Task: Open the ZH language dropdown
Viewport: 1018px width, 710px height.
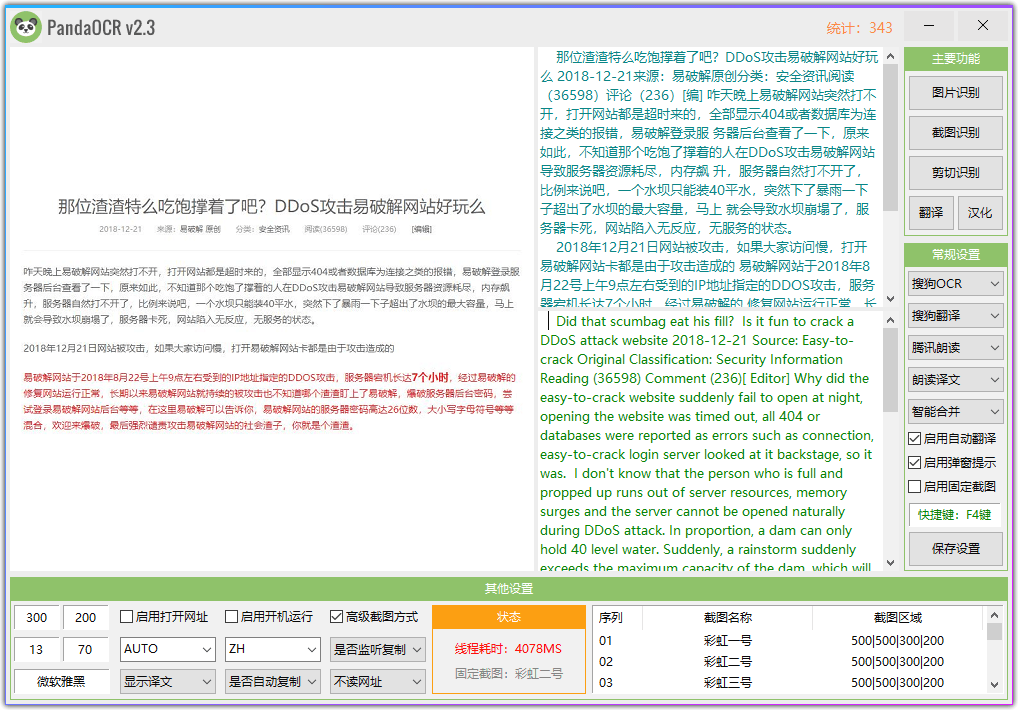Action: [x=271, y=649]
